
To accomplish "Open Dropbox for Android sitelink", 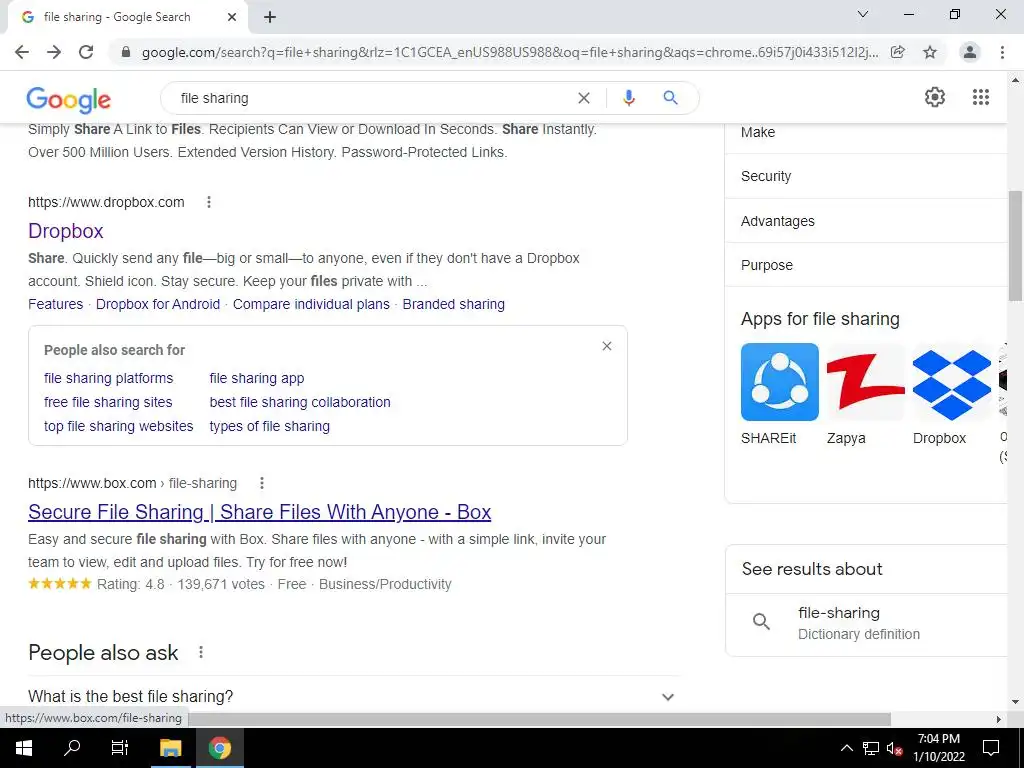I will coord(158,304).
